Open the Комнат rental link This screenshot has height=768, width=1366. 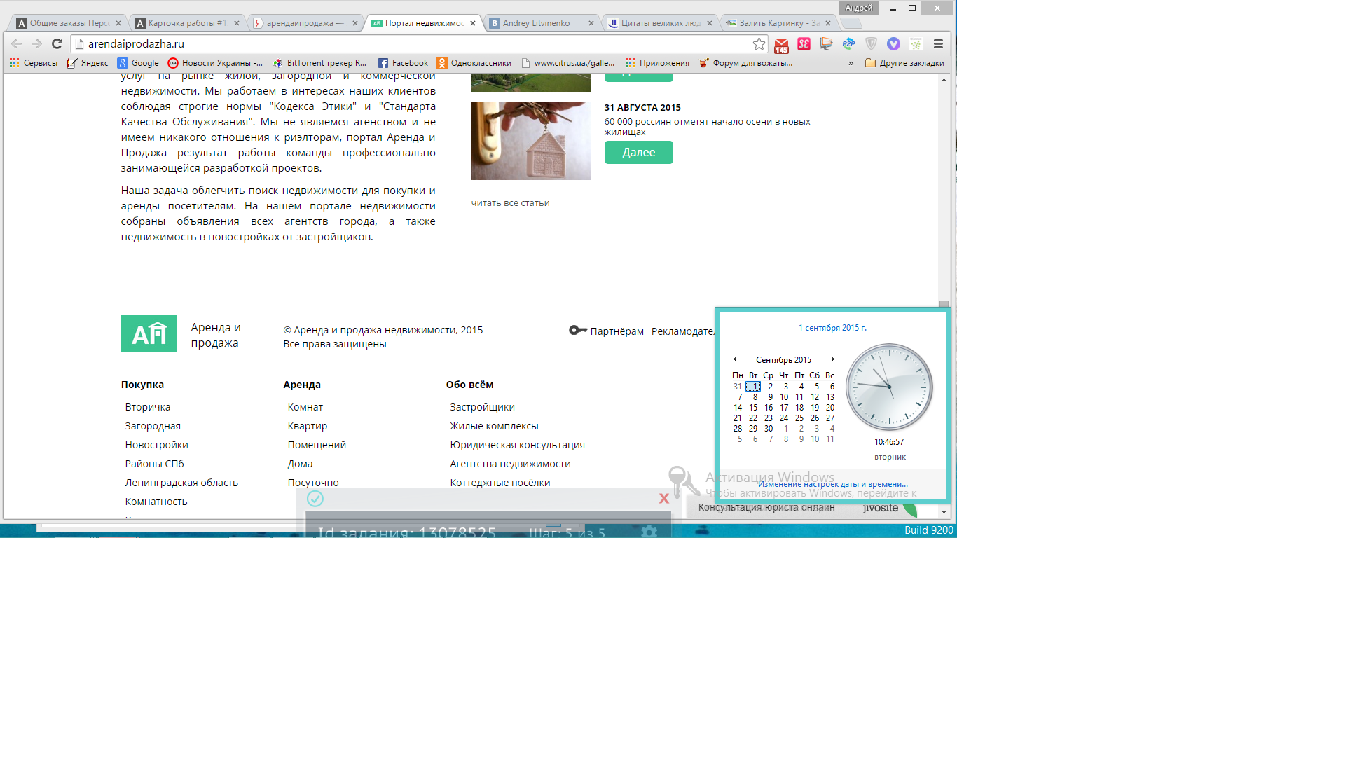click(306, 407)
